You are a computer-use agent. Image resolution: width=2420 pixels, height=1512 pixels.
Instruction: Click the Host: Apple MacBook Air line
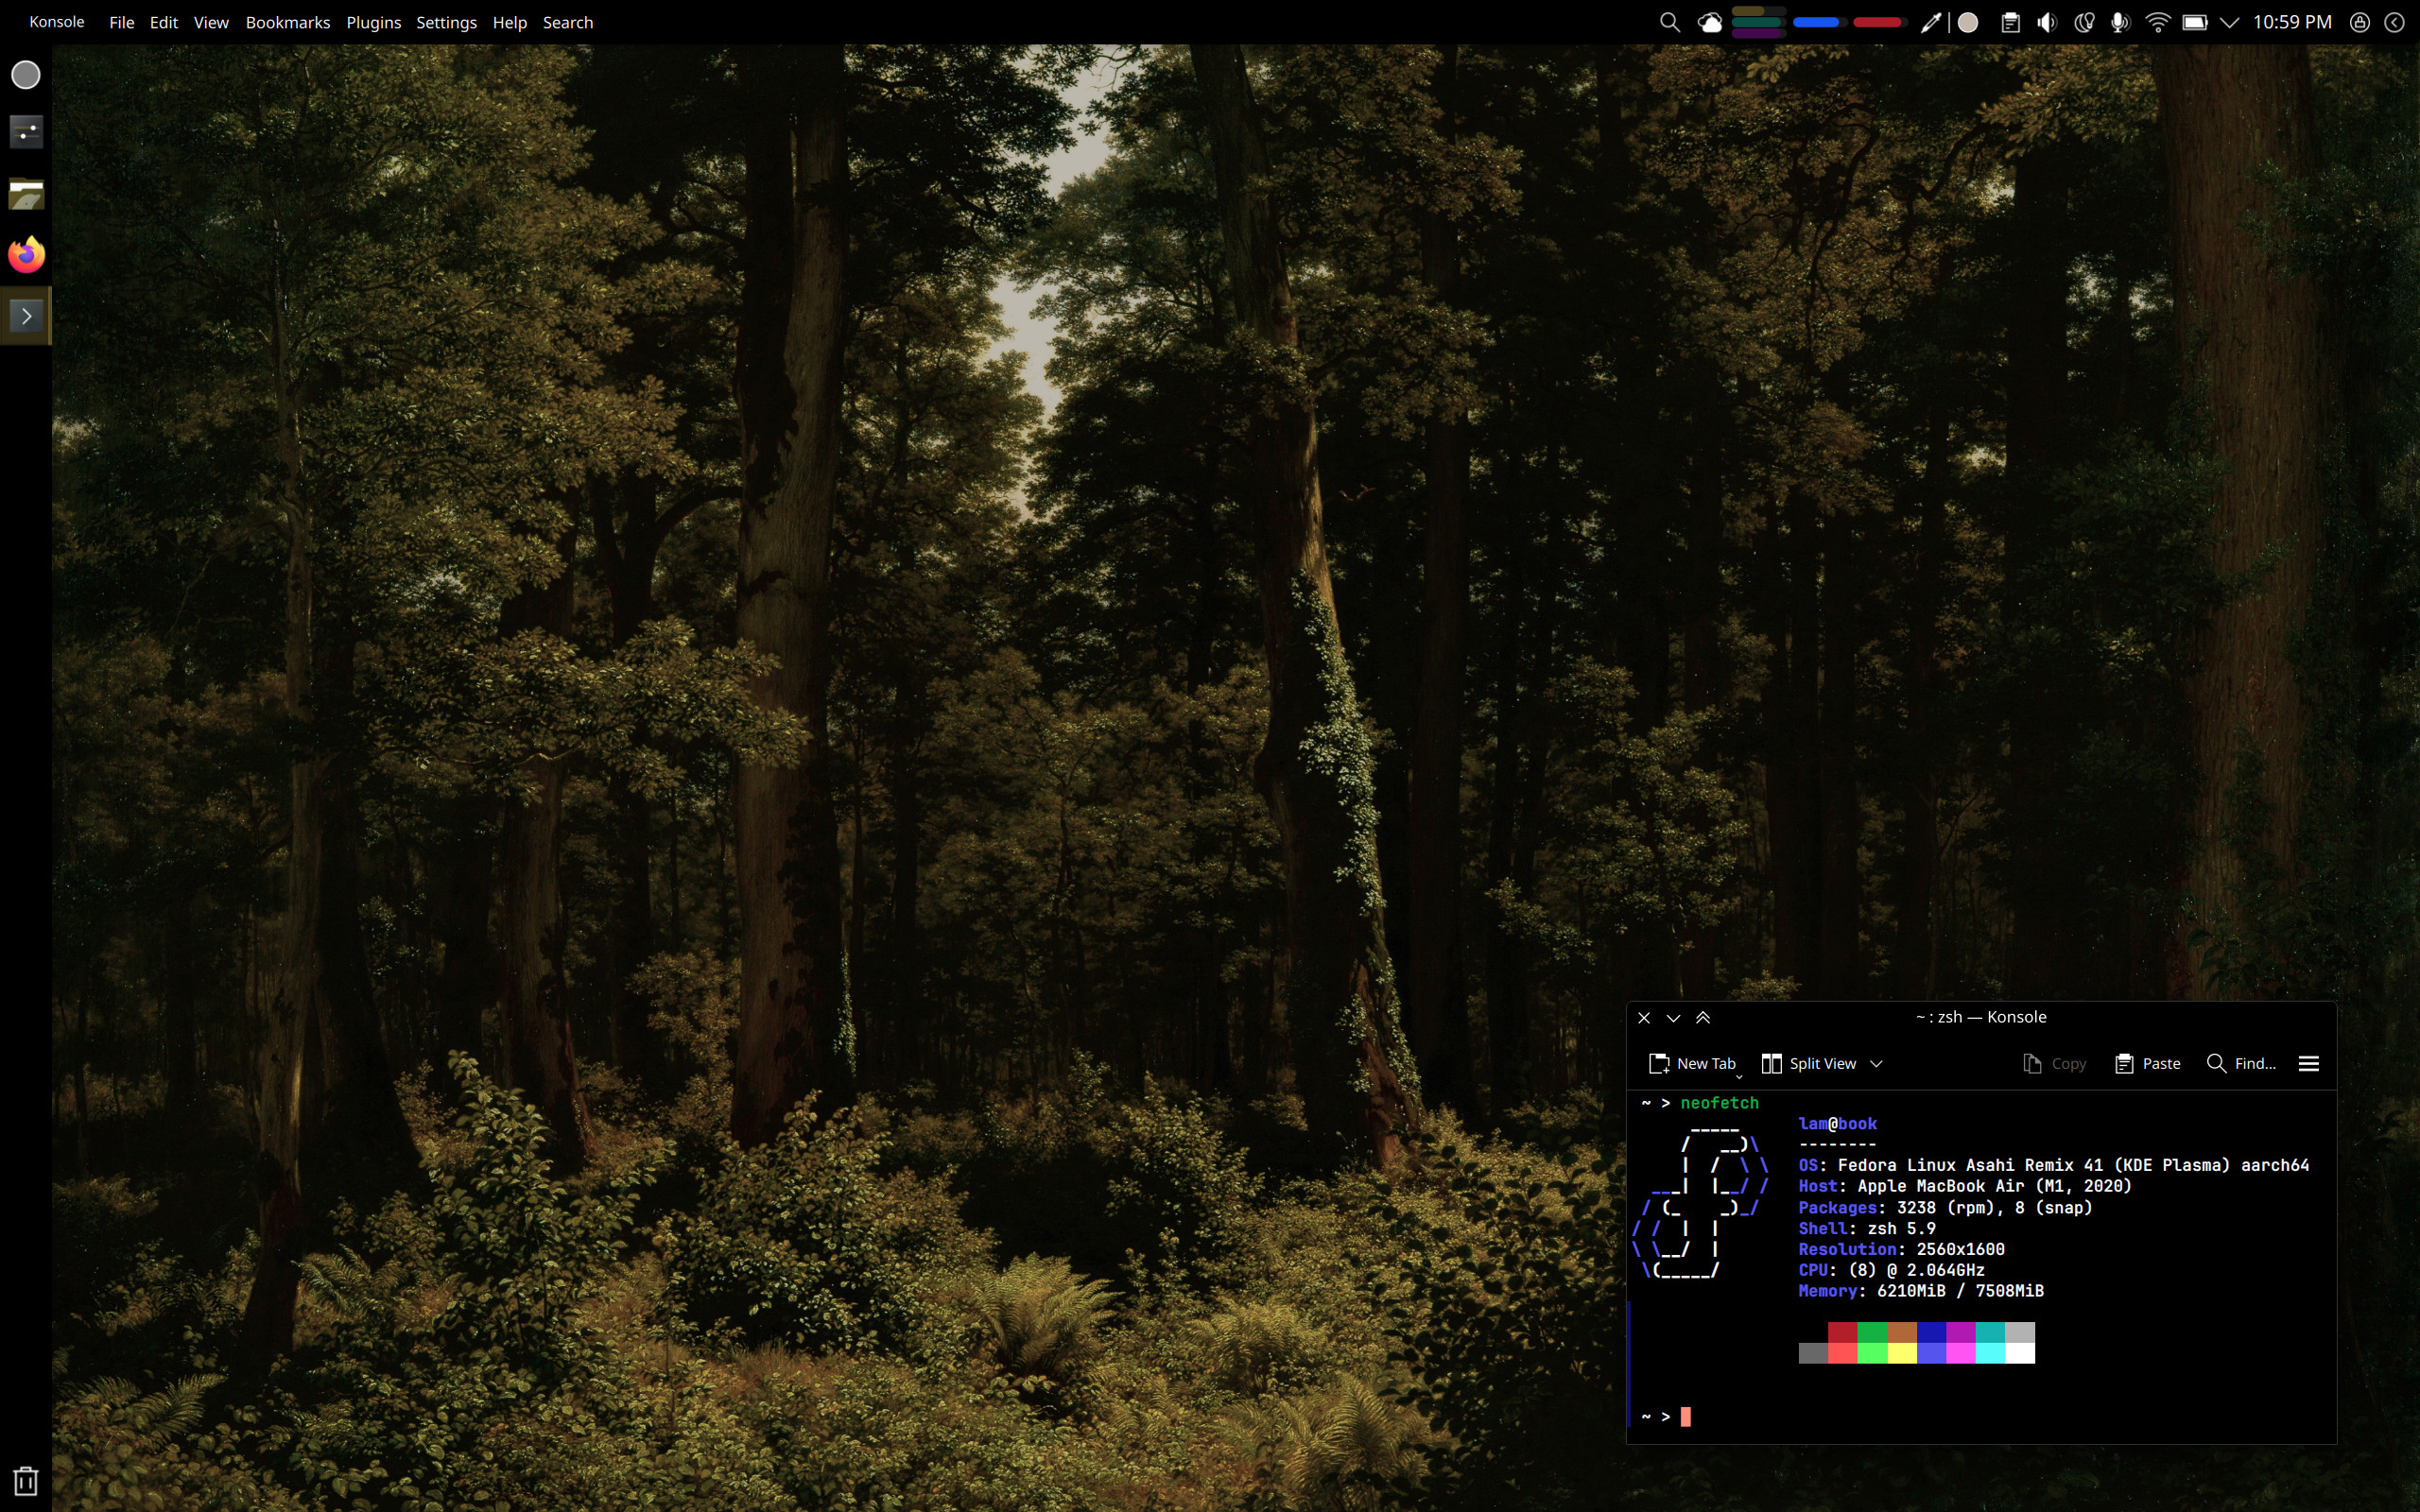1964,1186
